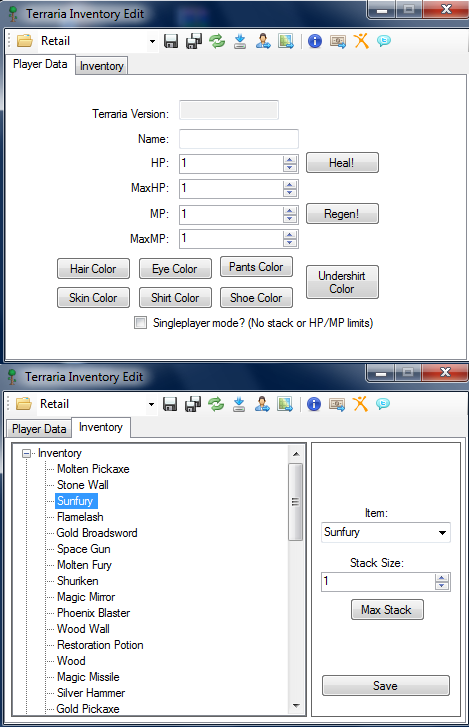The width and height of the screenshot is (469, 727).
Task: Click the double floppy save-as icon in the Inventory list window
Action: (x=193, y=404)
